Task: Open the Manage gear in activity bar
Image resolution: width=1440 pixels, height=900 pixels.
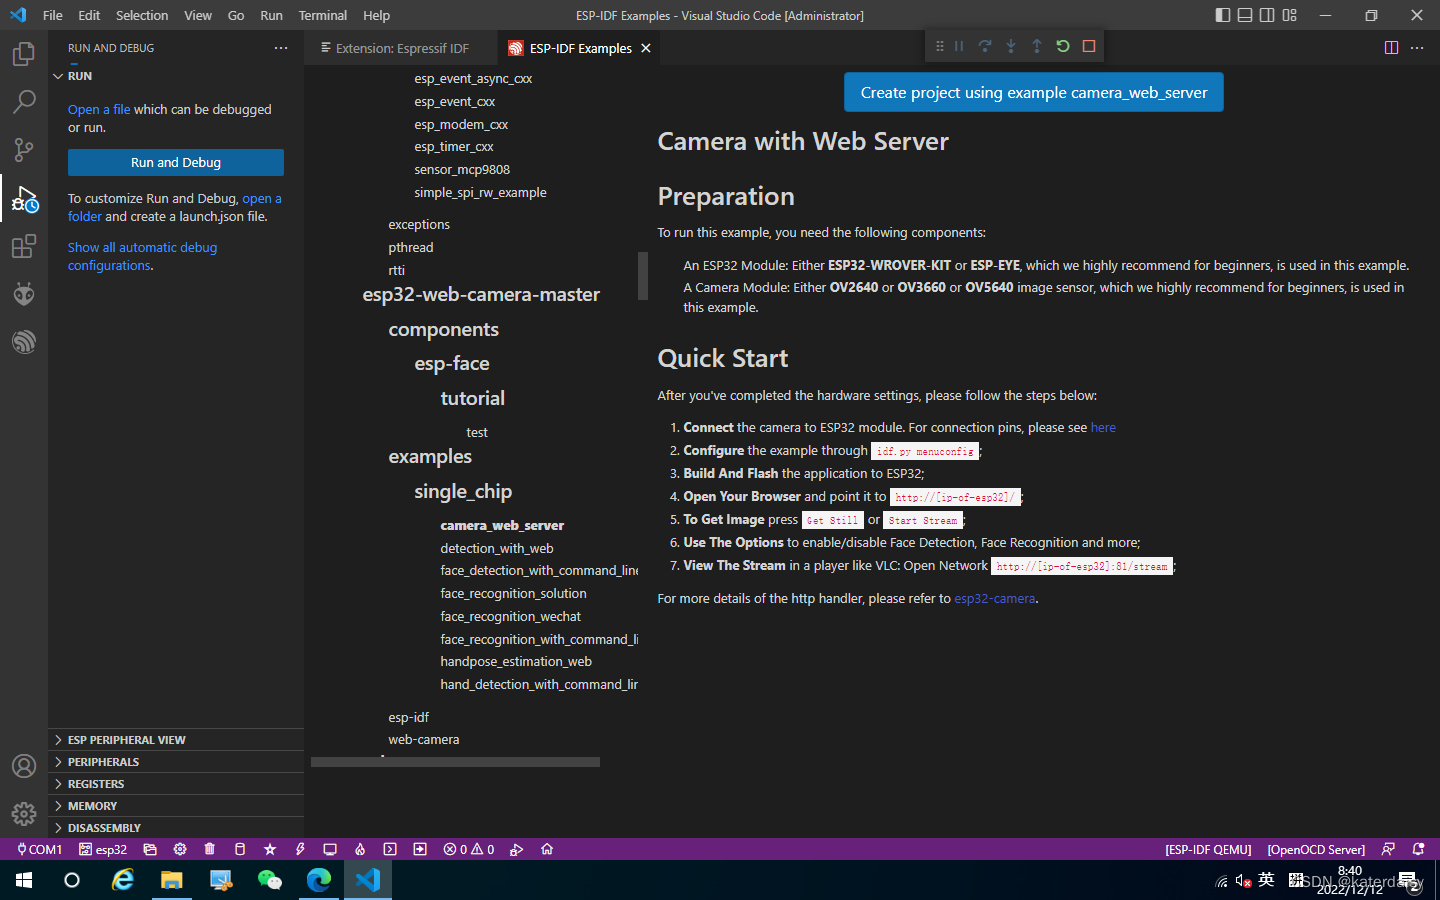Action: [24, 814]
